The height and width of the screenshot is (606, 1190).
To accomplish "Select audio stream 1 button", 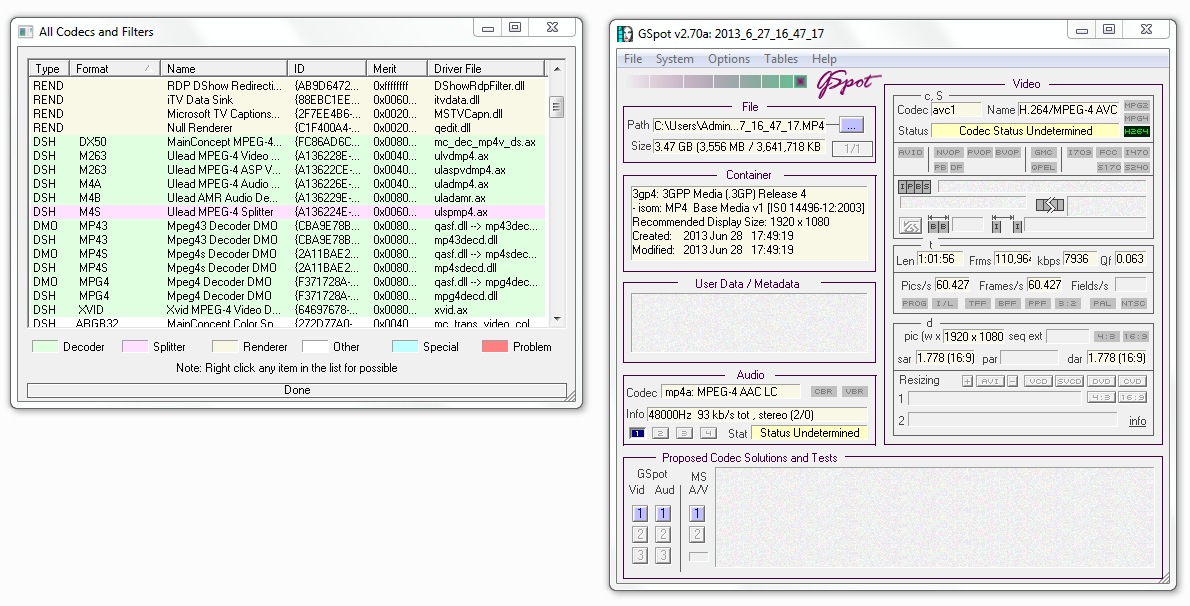I will (637, 433).
